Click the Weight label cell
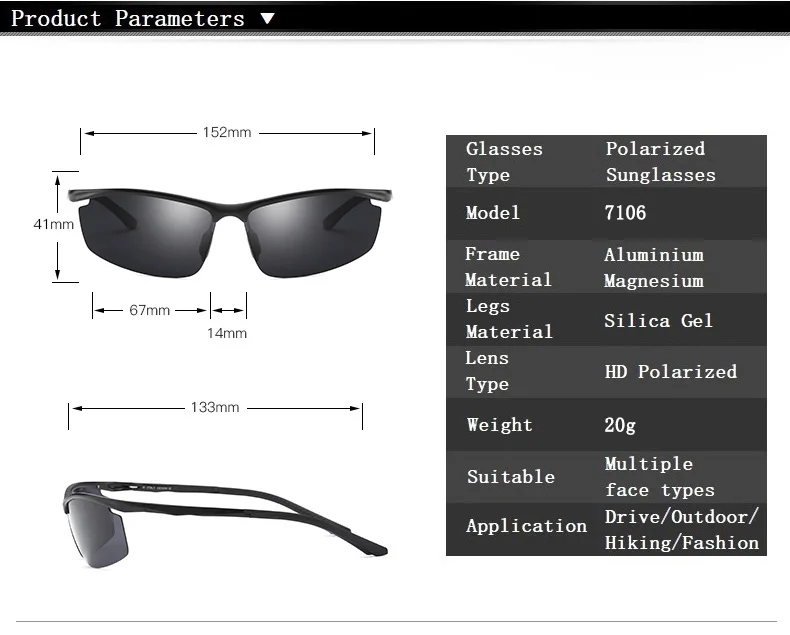This screenshot has height=635, width=790. tap(499, 424)
